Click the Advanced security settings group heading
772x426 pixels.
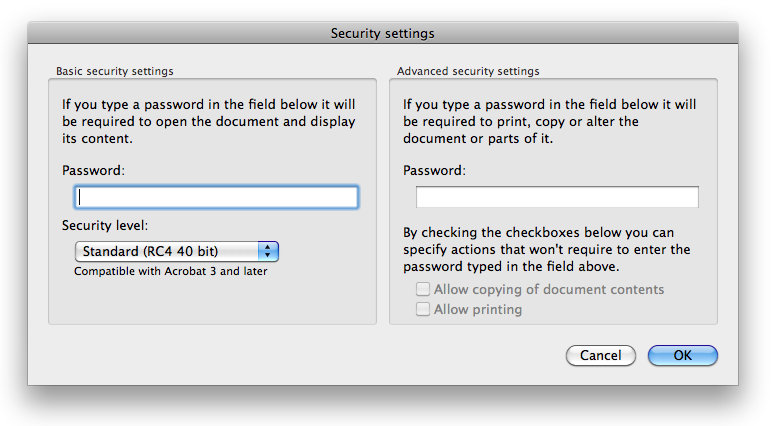[x=468, y=71]
